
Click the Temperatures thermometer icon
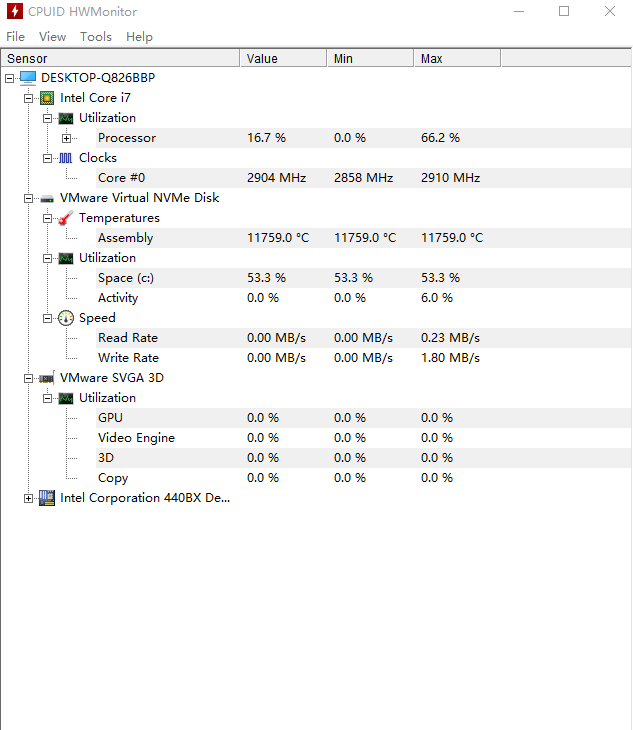pos(66,218)
